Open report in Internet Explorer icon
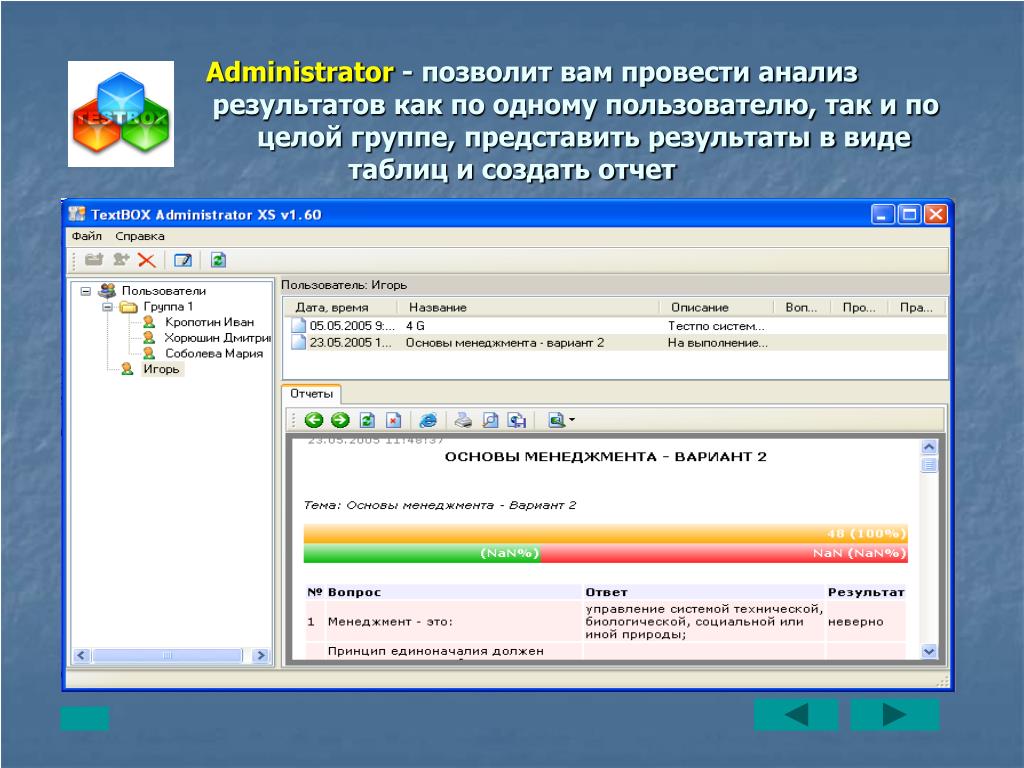Screen dimensions: 1024x768 (428, 421)
